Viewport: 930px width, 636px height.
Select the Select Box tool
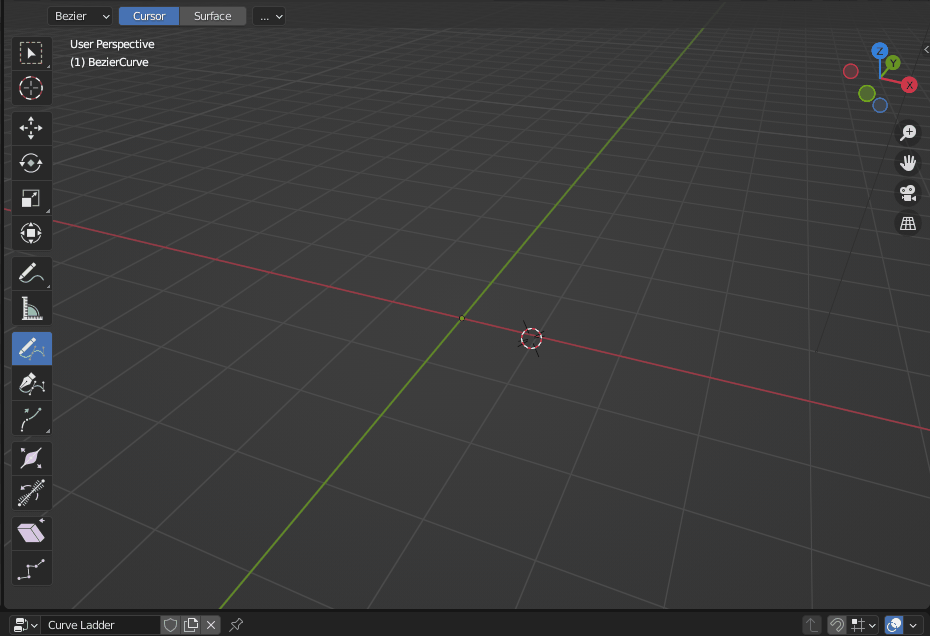[31, 53]
